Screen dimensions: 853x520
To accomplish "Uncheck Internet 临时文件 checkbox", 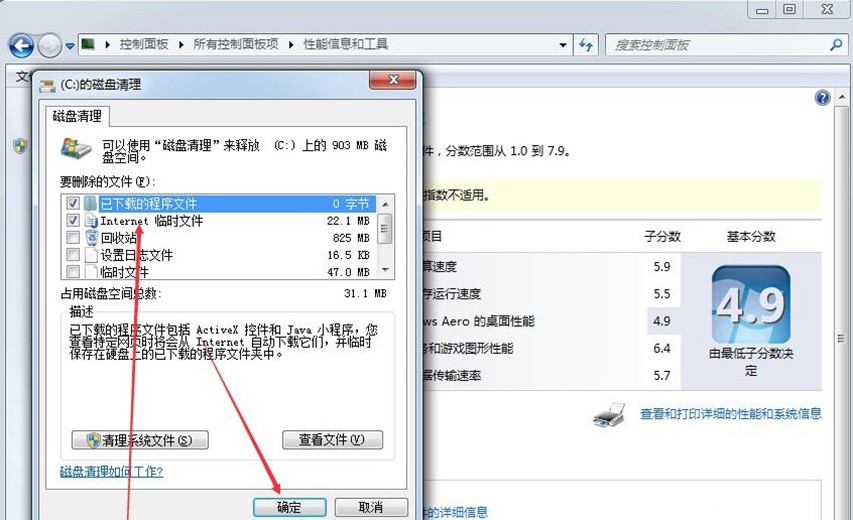I will pyautogui.click(x=72, y=220).
